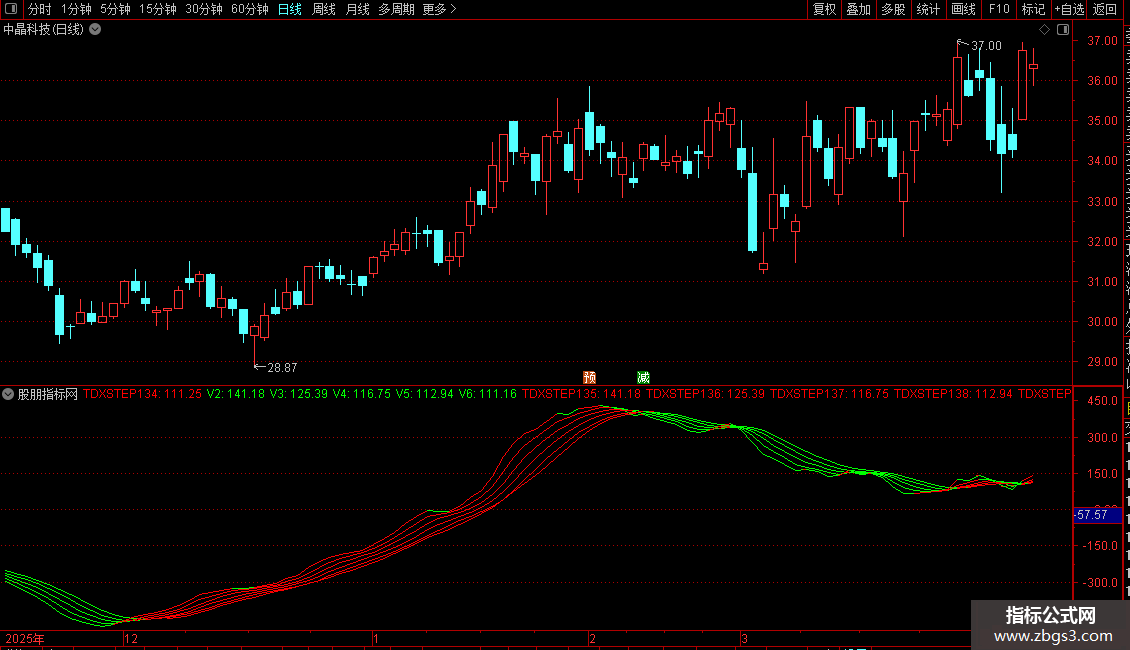Switch to 周线 weekly chart

coord(324,9)
